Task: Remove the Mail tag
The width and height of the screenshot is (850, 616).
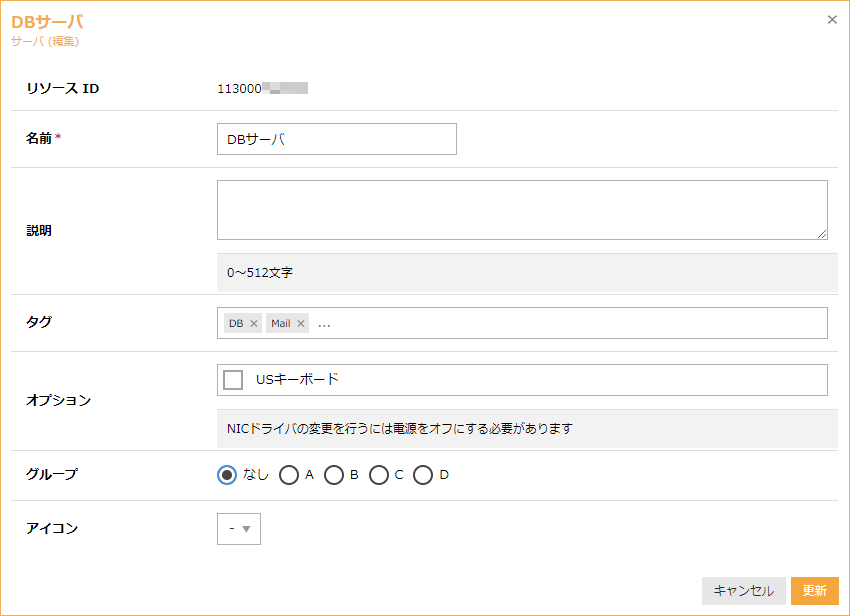Action: pyautogui.click(x=300, y=324)
